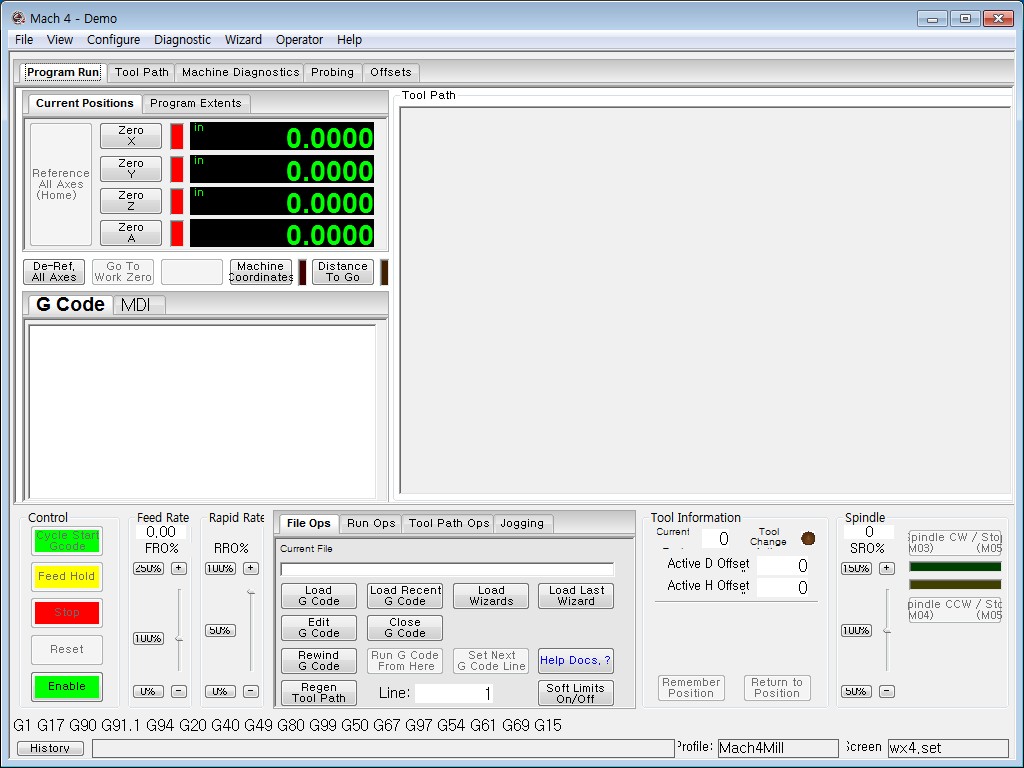
Task: Increase feed rate override with plus button
Action: coord(179,568)
